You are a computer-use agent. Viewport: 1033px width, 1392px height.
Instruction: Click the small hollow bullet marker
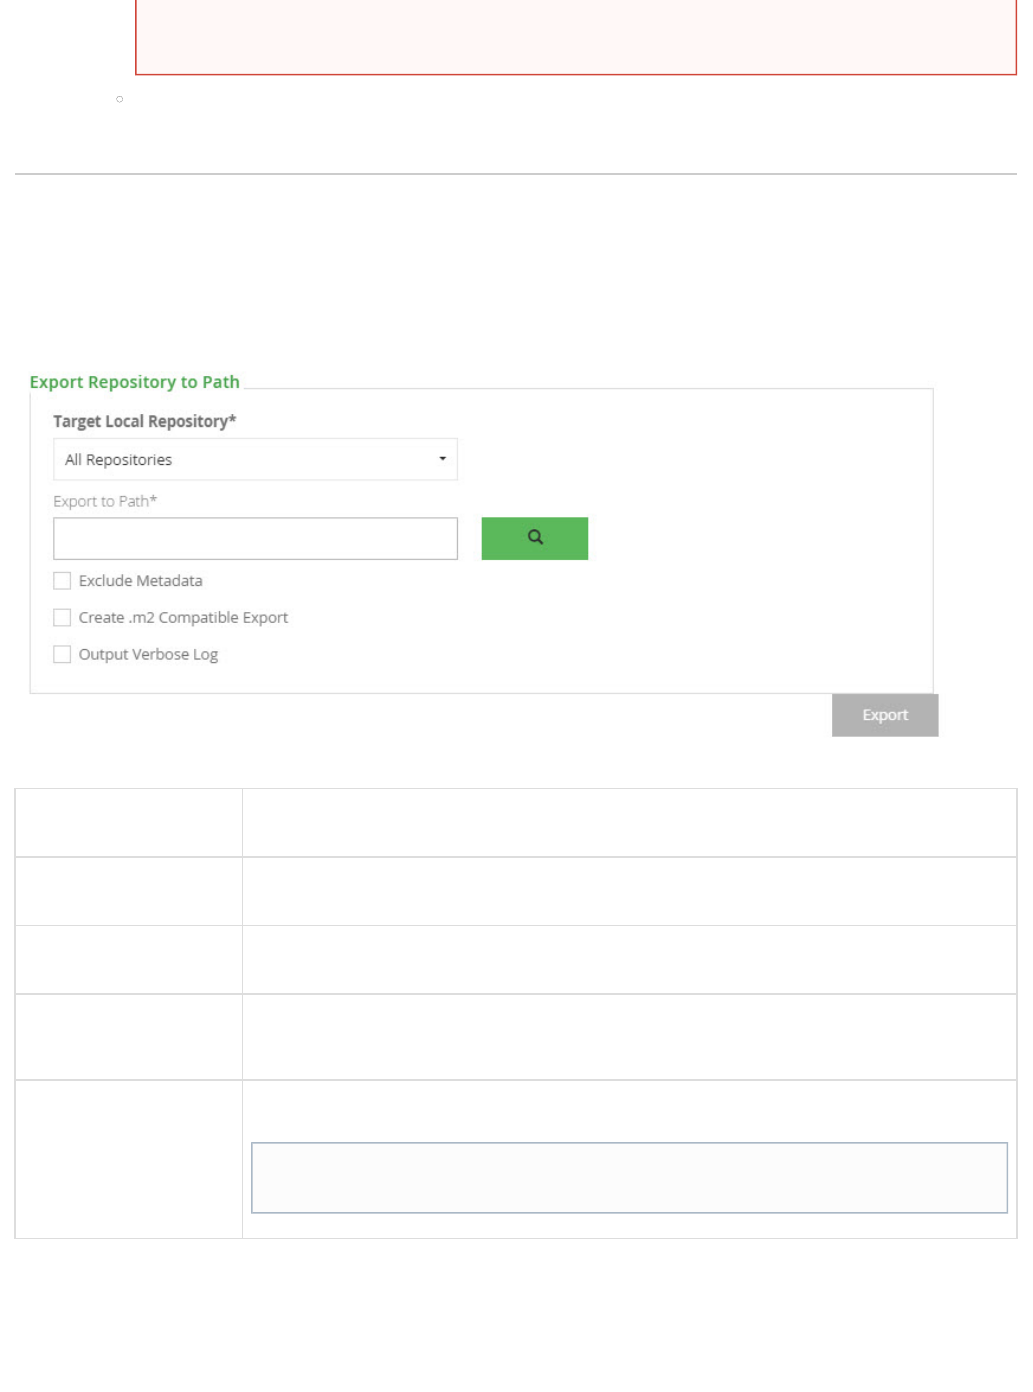click(x=120, y=99)
